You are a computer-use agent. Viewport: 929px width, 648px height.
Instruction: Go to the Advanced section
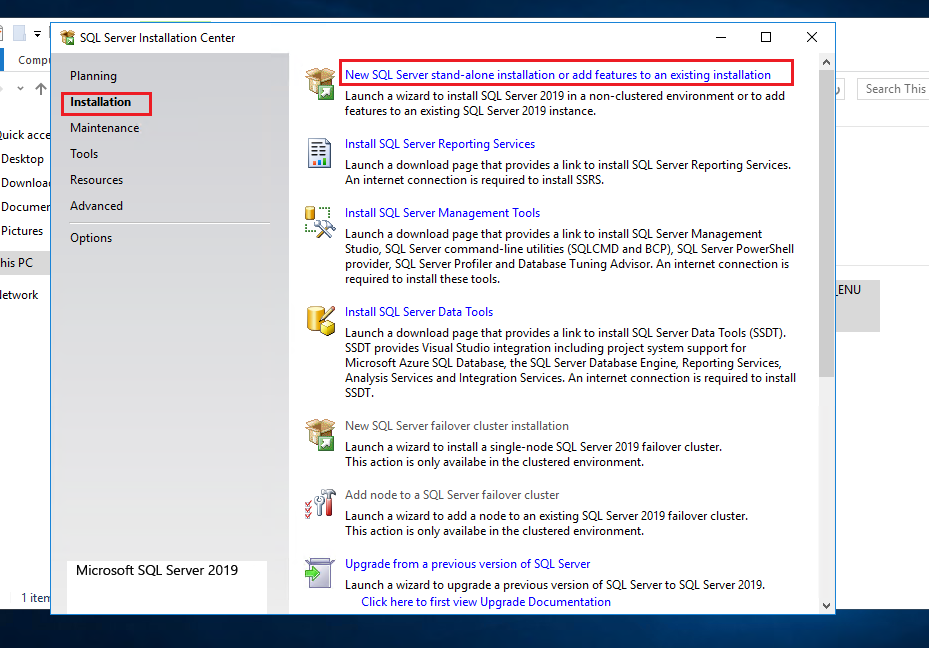96,206
